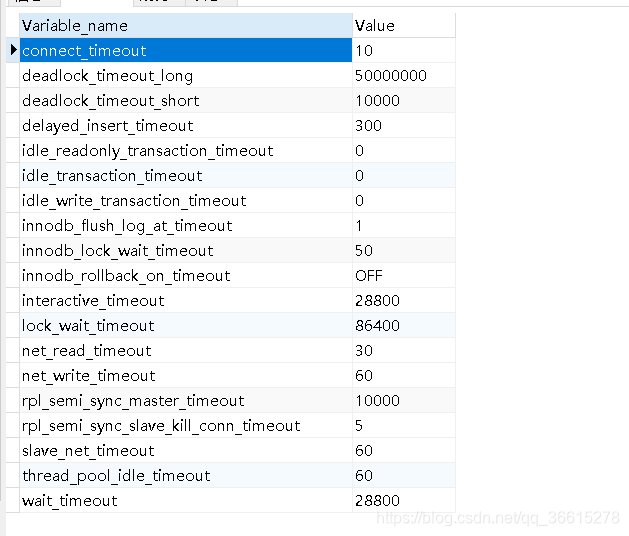Select the interactive_timeout cell
The width and height of the screenshot is (629, 536).
(x=186, y=300)
